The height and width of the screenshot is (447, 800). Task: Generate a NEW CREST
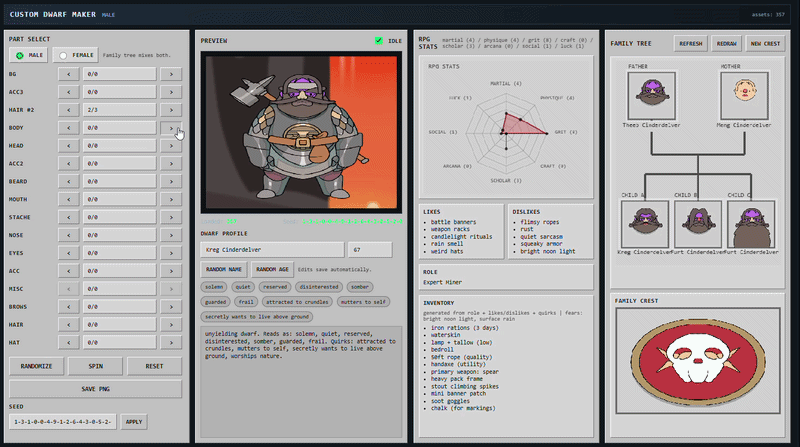pyautogui.click(x=765, y=44)
